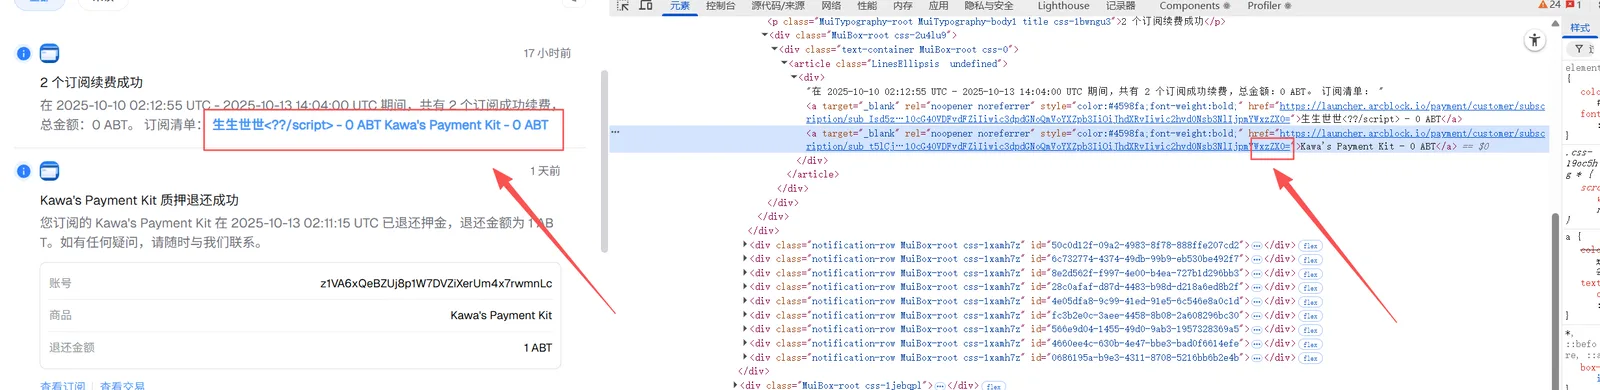Open the 元素 tab in DevTools
The image size is (1600, 390).
tap(680, 6)
